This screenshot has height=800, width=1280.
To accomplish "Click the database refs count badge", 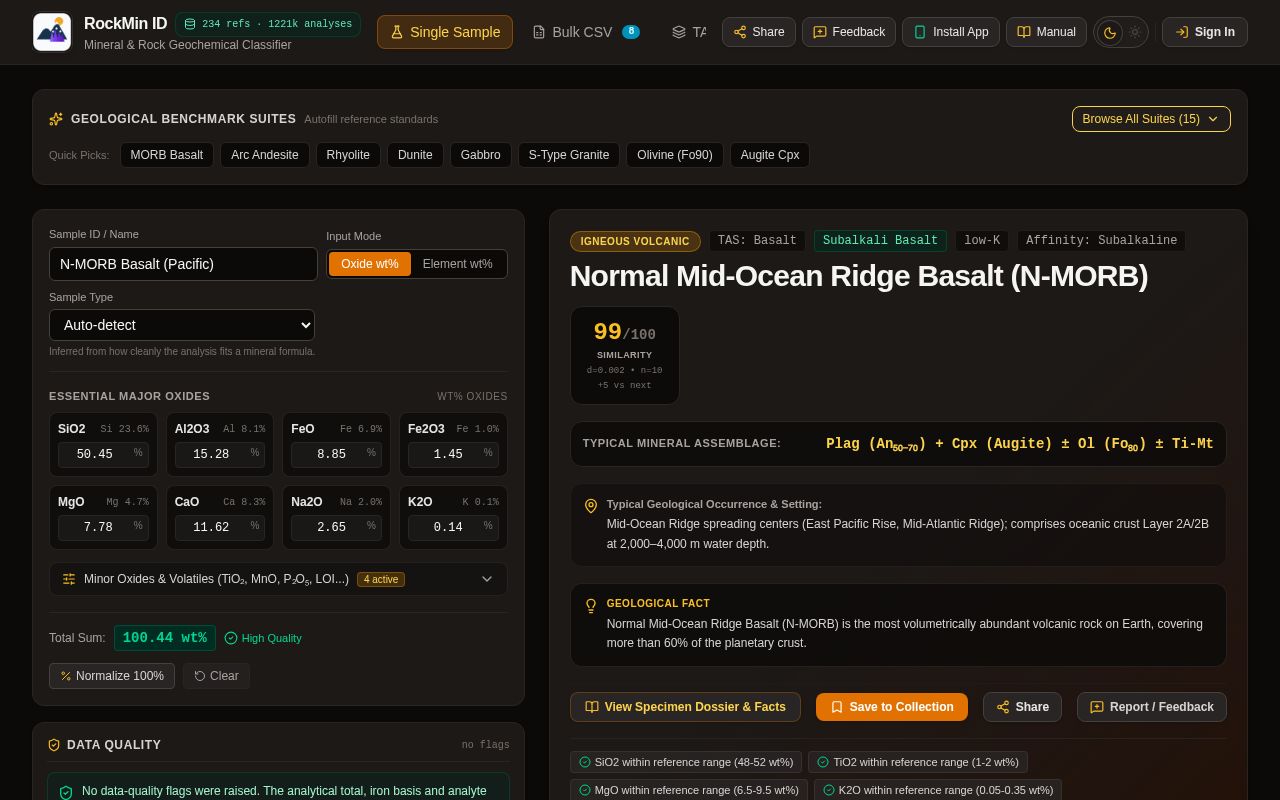I will tap(268, 24).
